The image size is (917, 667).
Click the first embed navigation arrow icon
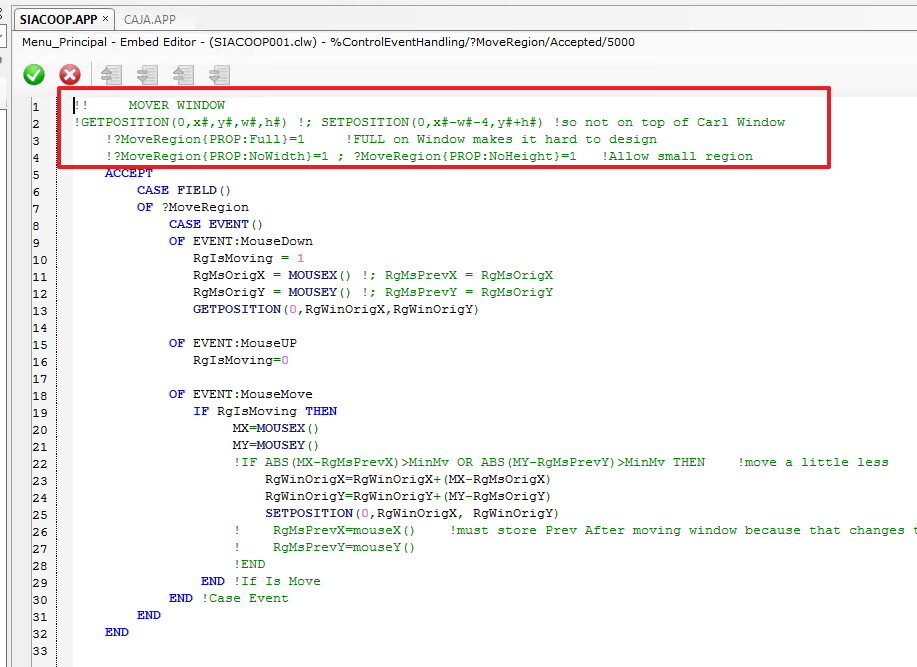coord(111,75)
